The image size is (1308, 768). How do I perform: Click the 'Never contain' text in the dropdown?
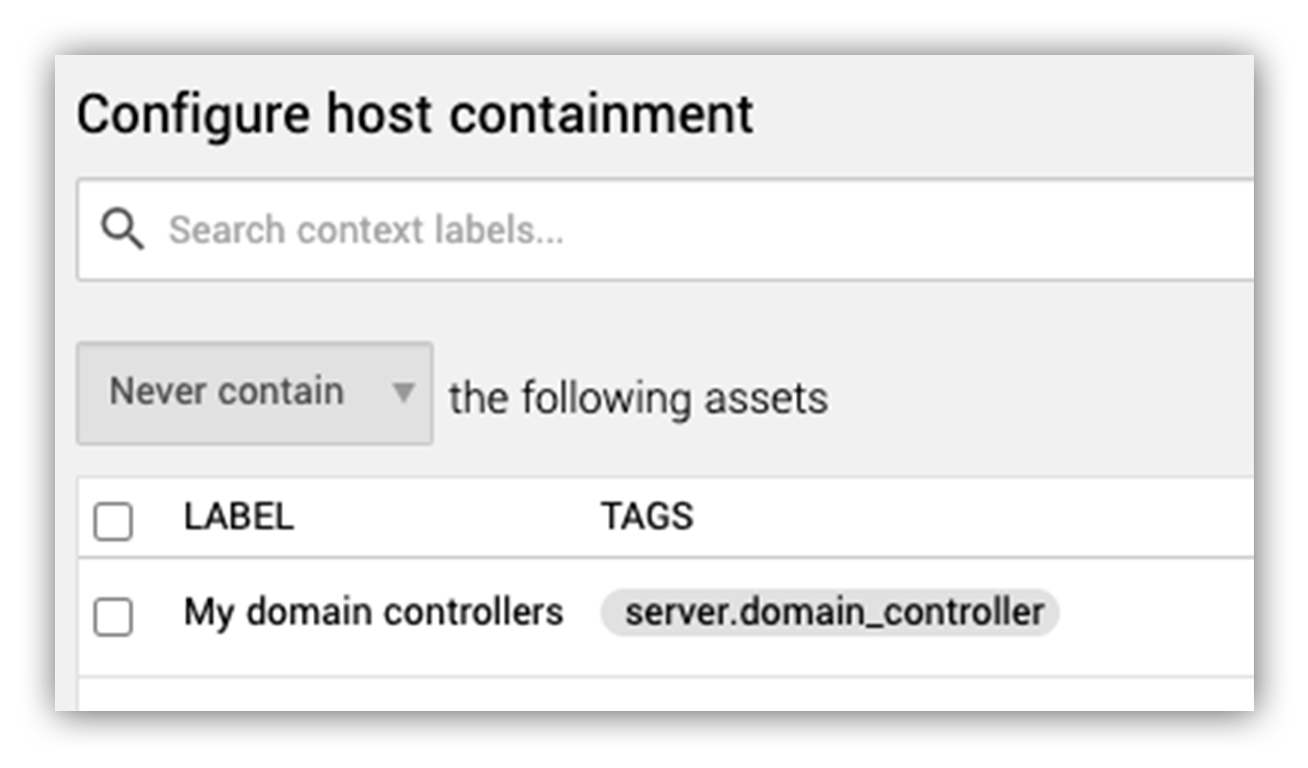pos(226,391)
